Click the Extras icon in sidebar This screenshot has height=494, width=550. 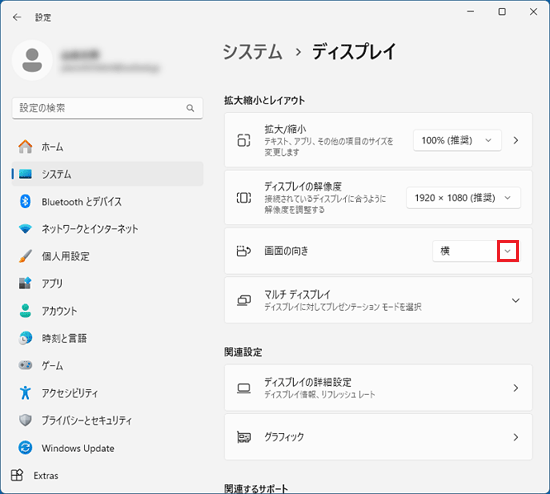pos(17,475)
